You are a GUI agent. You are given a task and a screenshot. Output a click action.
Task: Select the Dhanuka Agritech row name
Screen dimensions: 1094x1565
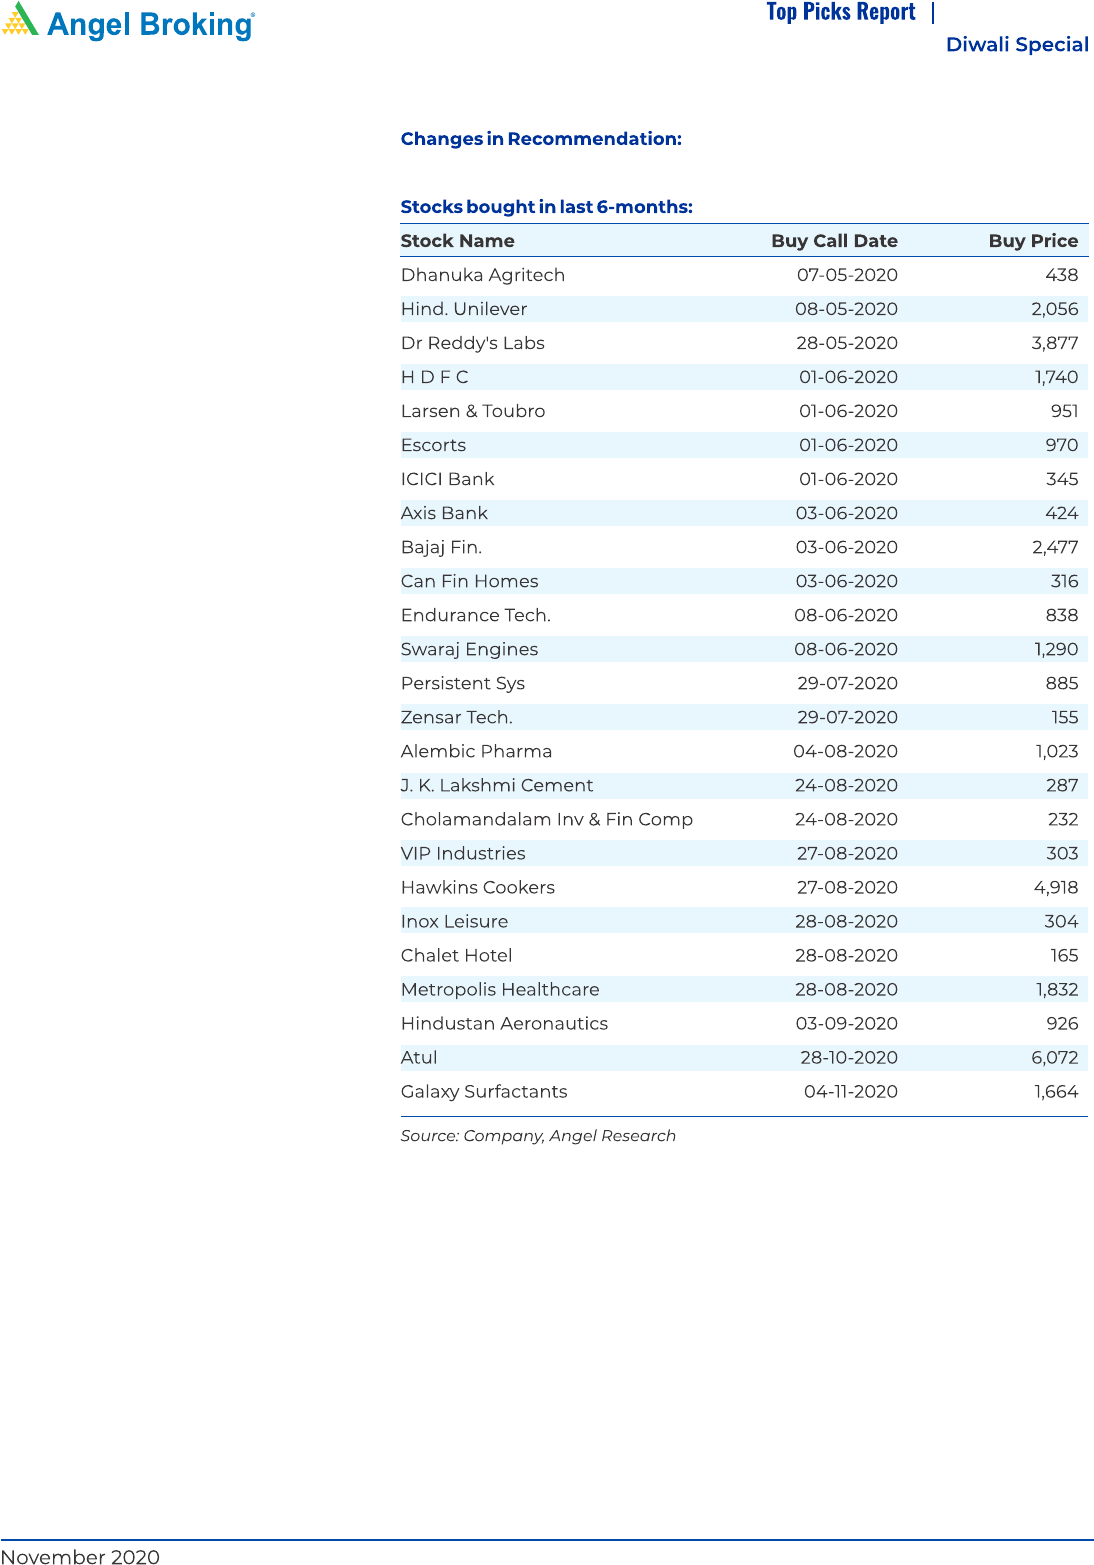[x=482, y=275]
